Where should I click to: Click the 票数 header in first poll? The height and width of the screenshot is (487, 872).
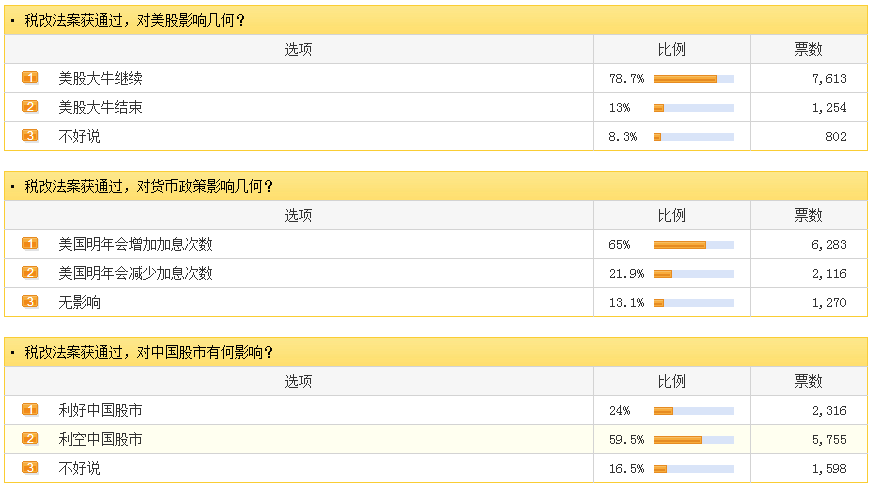[808, 49]
